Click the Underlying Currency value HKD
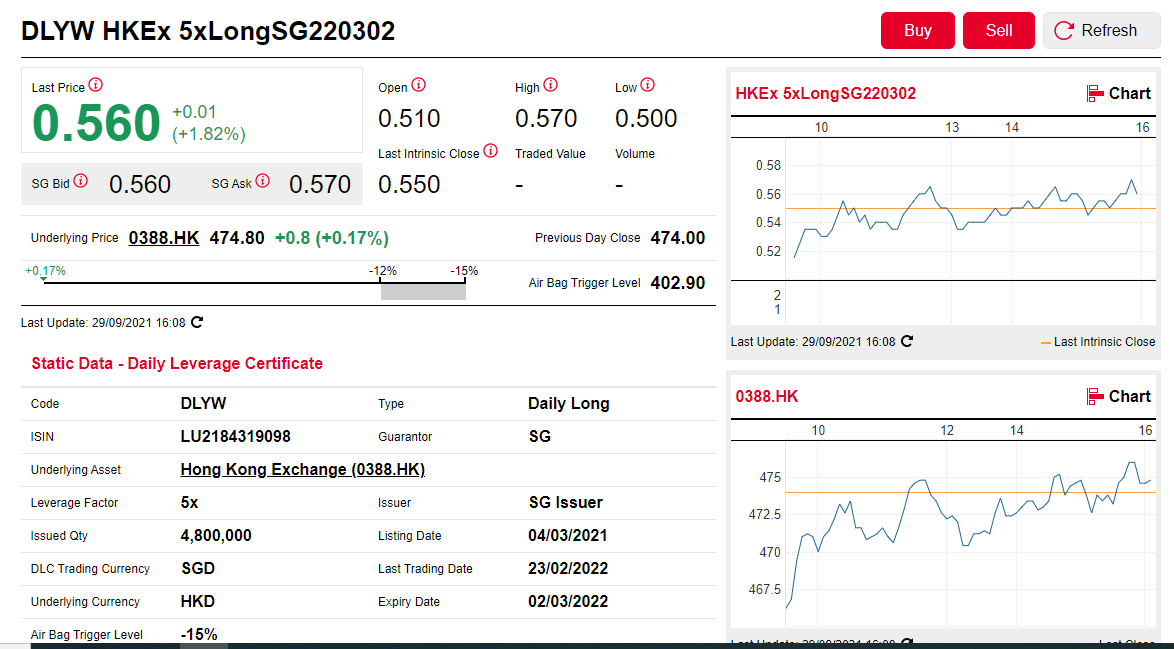This screenshot has height=649, width=1174. click(198, 602)
